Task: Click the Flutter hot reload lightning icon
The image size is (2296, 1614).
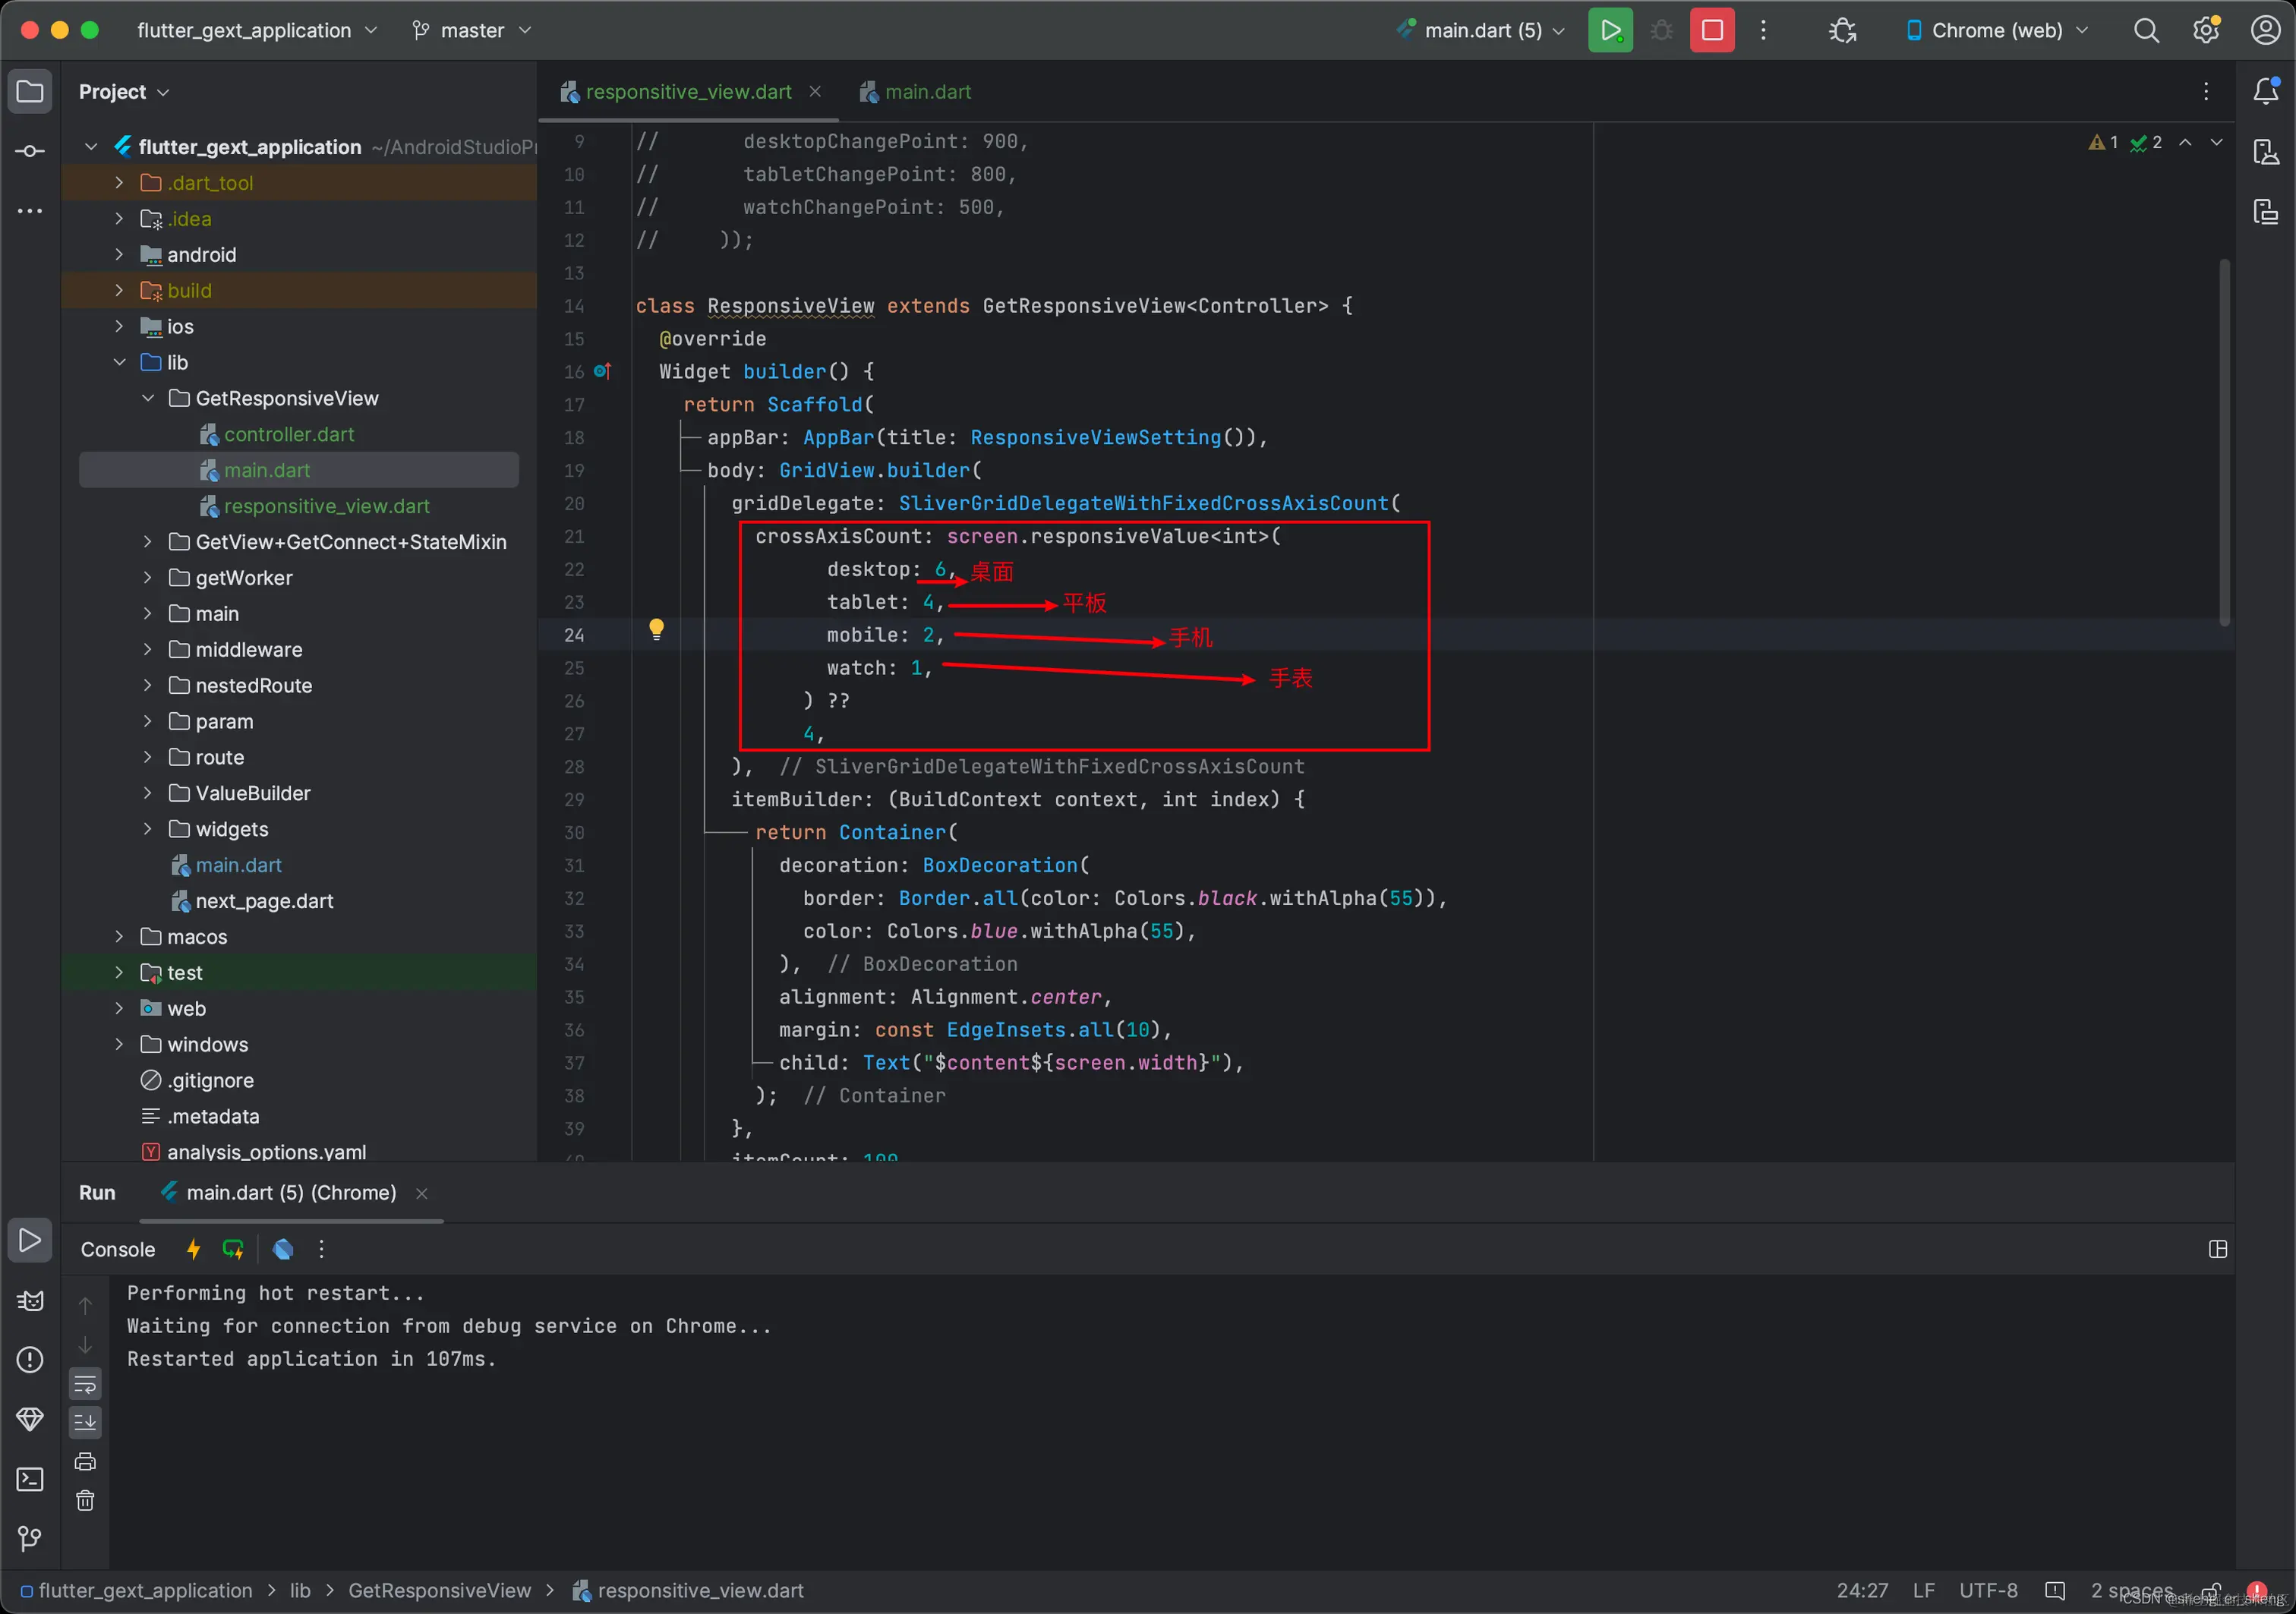Action: click(193, 1249)
